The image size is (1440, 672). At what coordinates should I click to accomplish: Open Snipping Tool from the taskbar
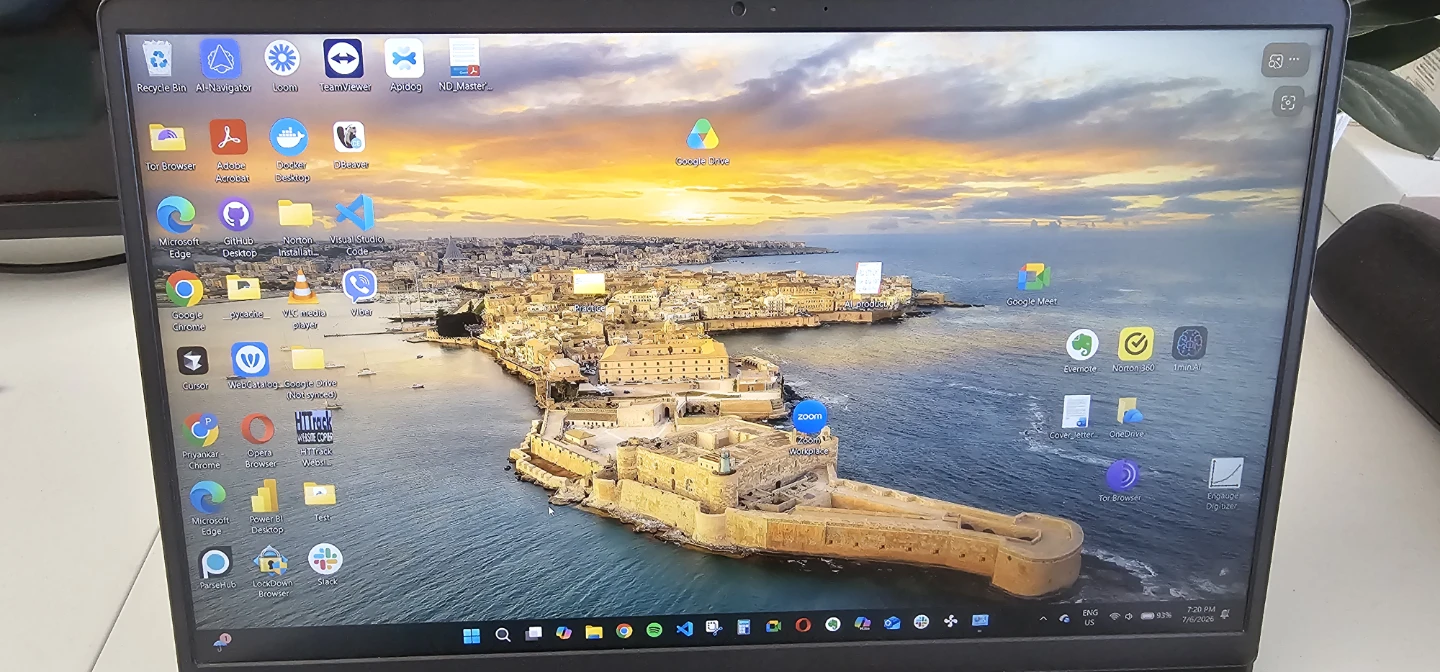(714, 628)
